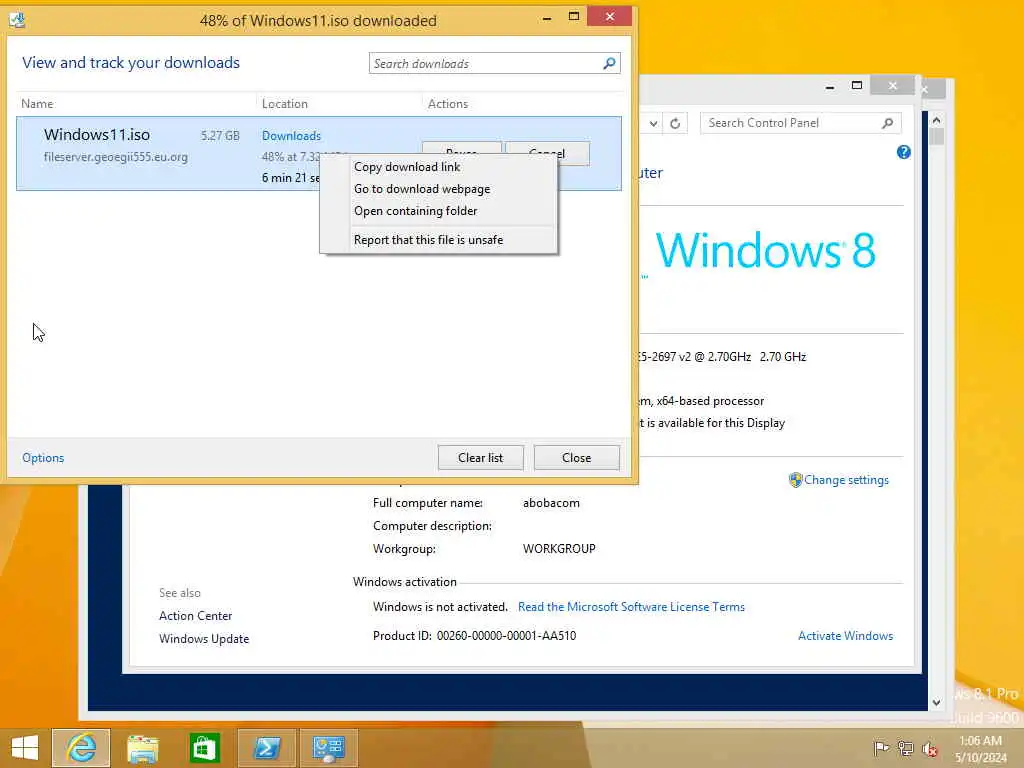Image resolution: width=1024 pixels, height=768 pixels.
Task: Open Windows Update under See also
Action: (204, 639)
